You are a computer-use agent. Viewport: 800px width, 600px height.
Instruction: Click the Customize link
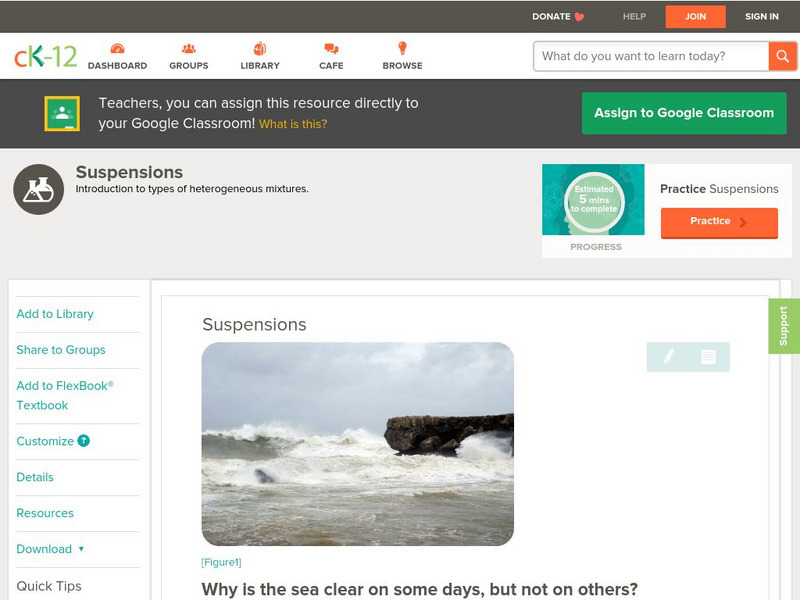coord(45,441)
